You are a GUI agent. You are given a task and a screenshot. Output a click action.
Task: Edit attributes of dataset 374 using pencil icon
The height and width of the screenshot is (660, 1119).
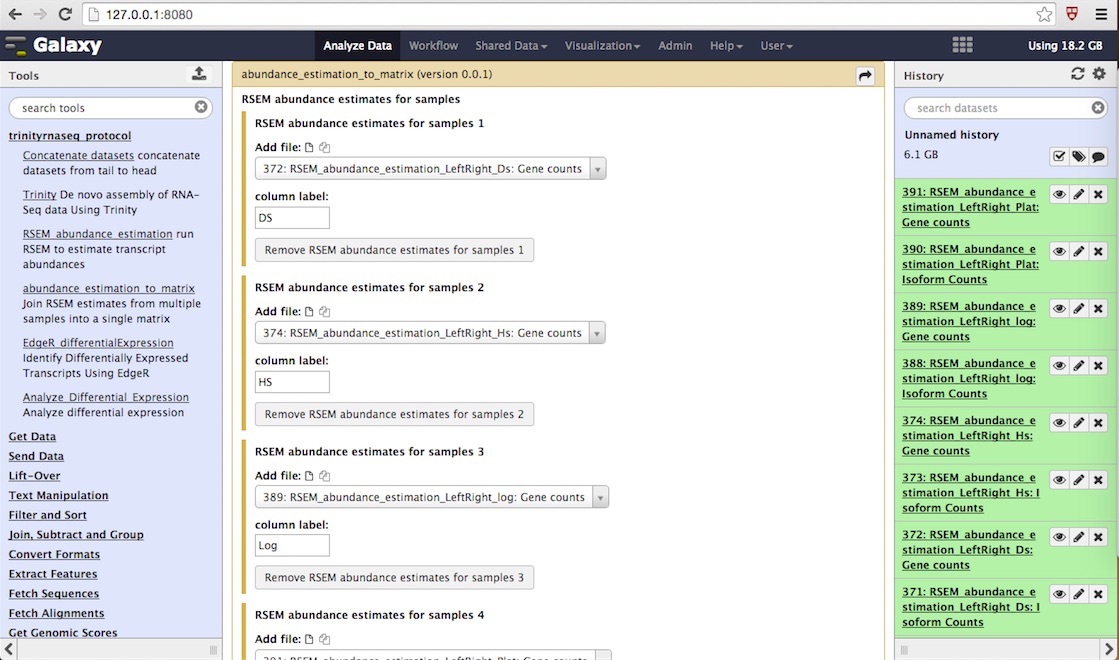point(1079,422)
